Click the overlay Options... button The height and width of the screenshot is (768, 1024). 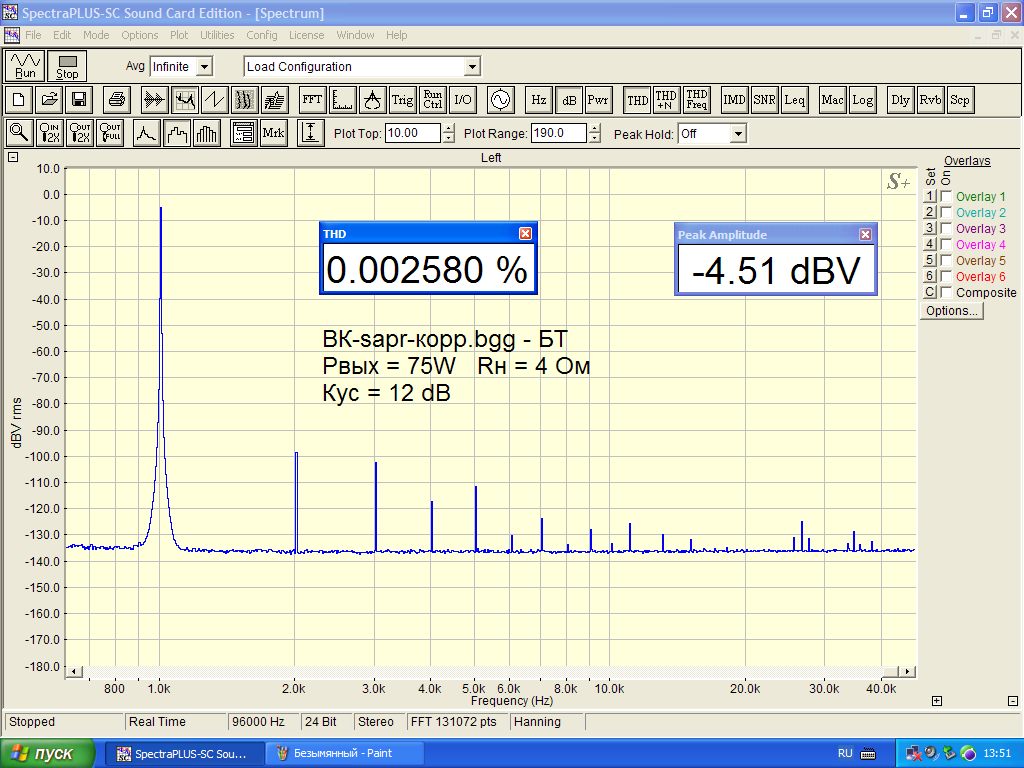tap(951, 311)
